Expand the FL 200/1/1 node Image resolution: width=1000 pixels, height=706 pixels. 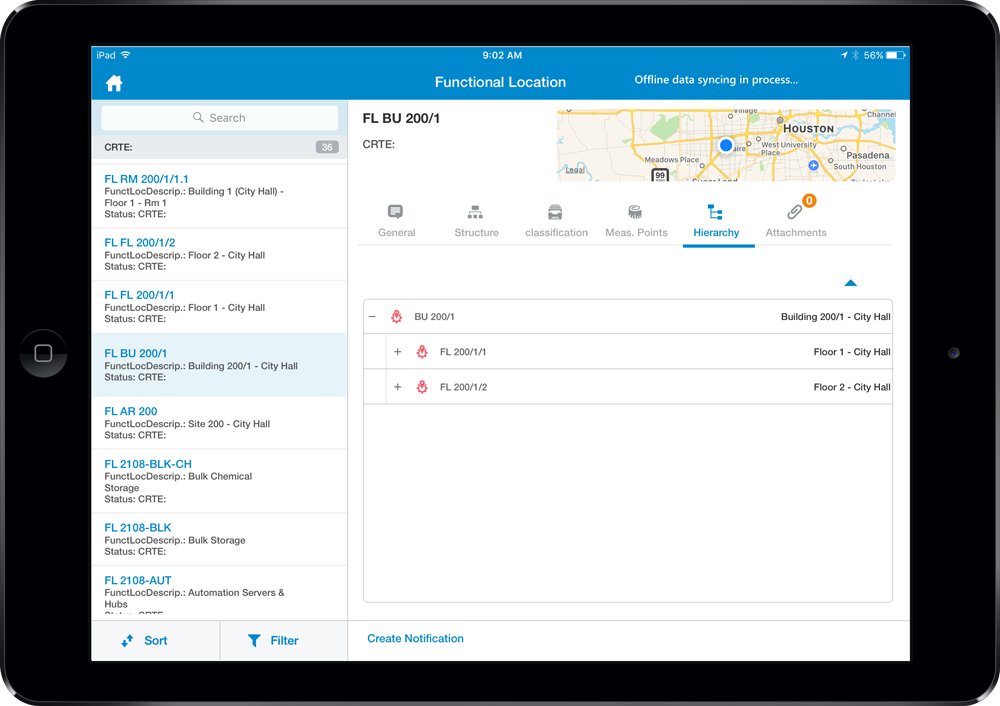pos(397,351)
